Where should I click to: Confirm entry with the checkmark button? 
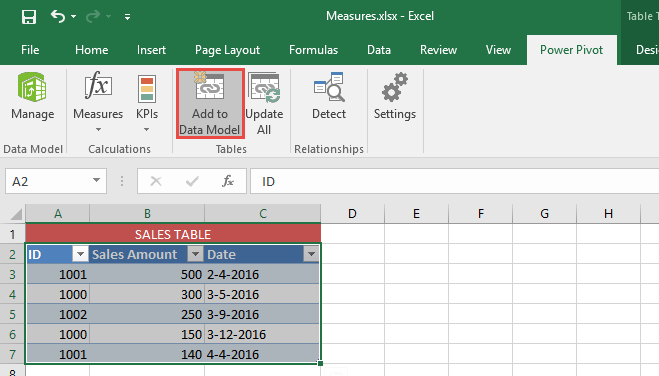coord(192,181)
